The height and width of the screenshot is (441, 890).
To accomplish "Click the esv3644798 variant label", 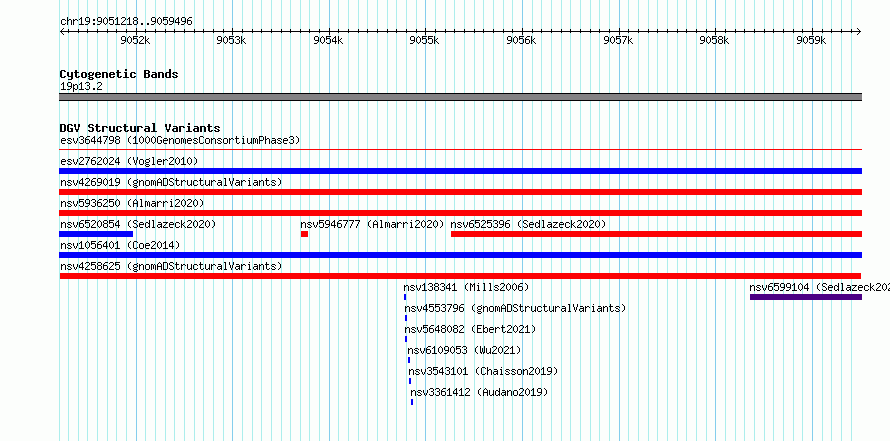I will [180, 140].
